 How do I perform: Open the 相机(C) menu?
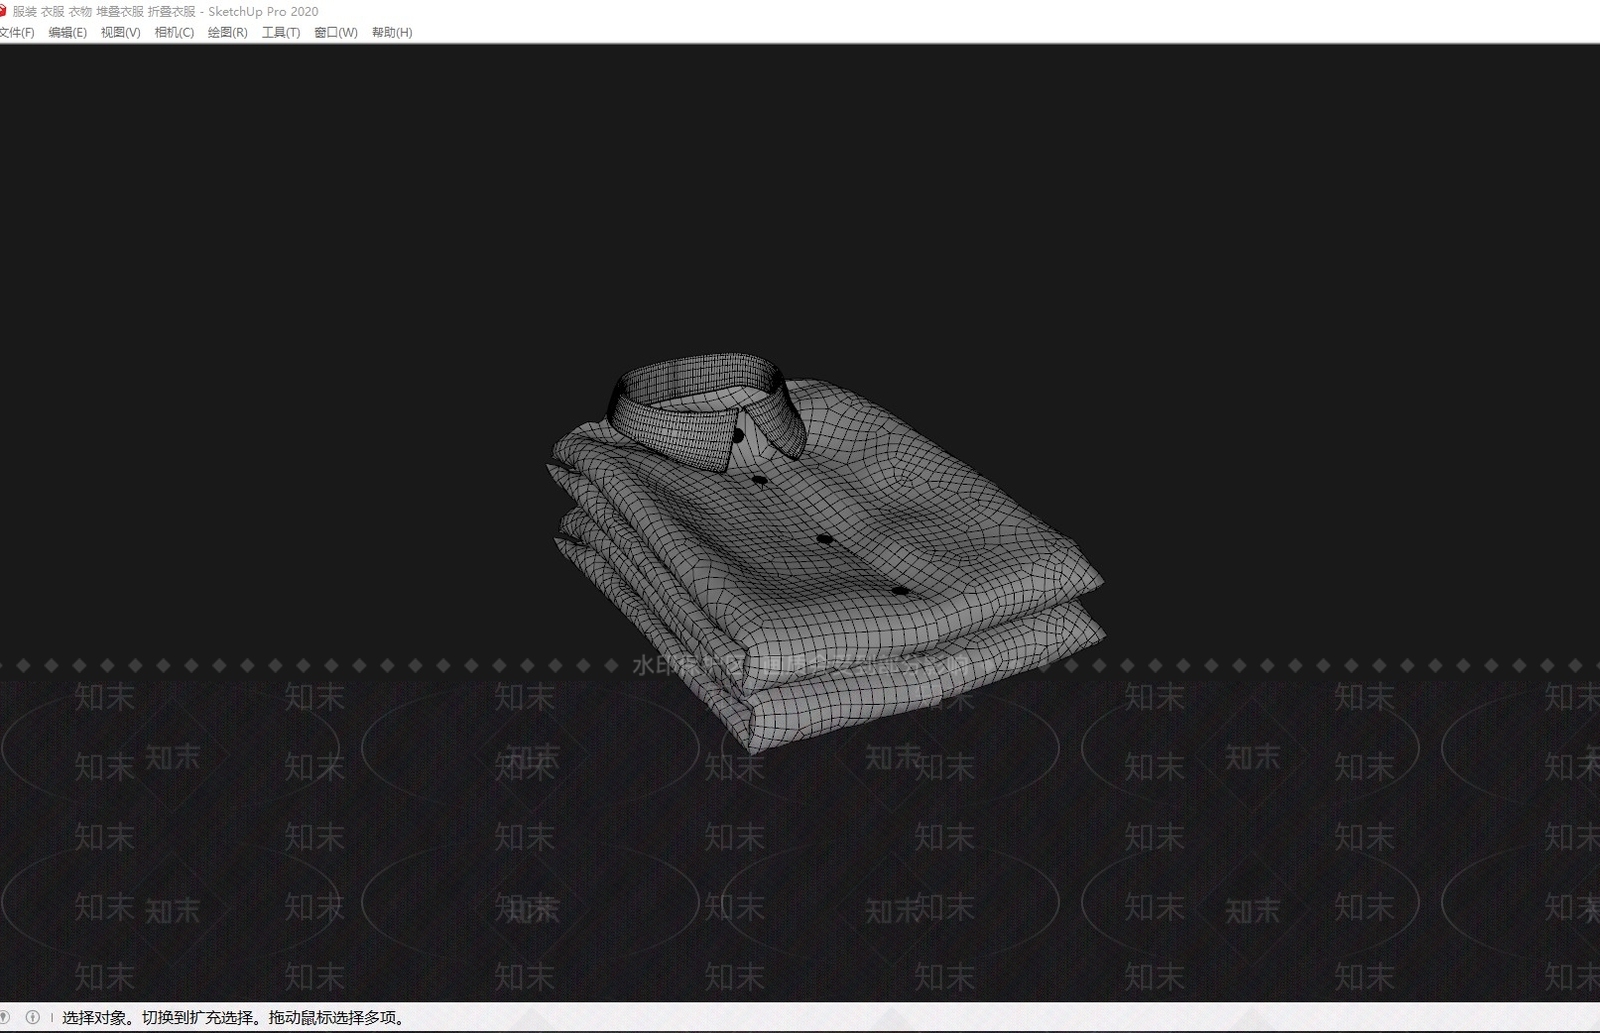click(174, 32)
